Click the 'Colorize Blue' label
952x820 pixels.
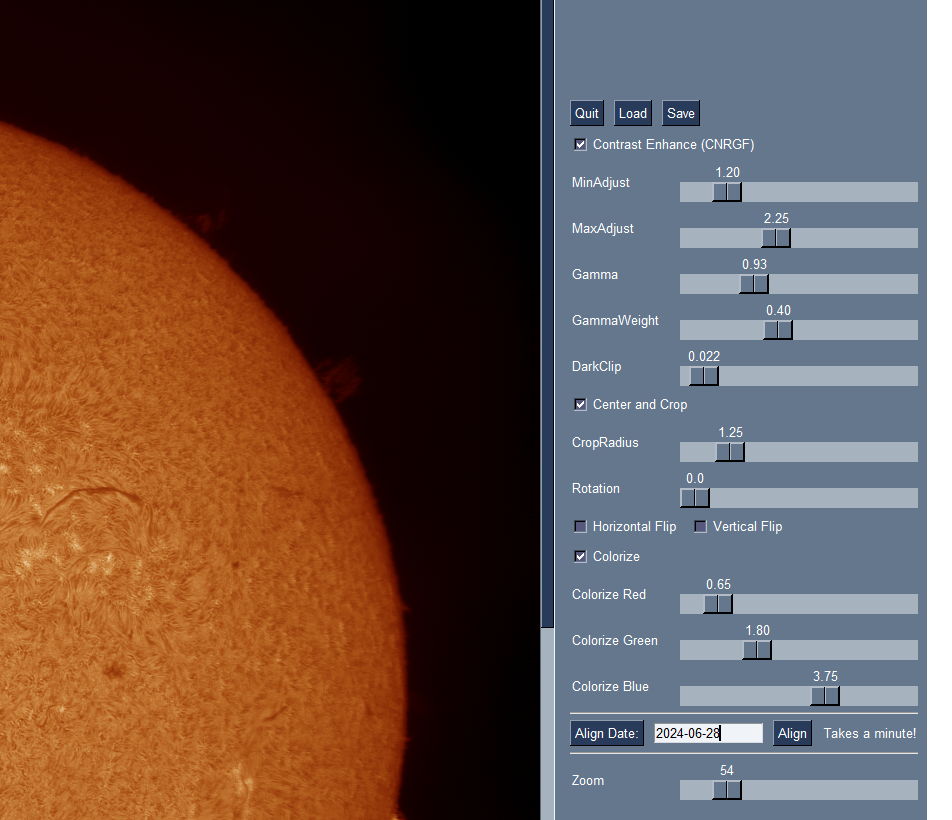coord(610,686)
